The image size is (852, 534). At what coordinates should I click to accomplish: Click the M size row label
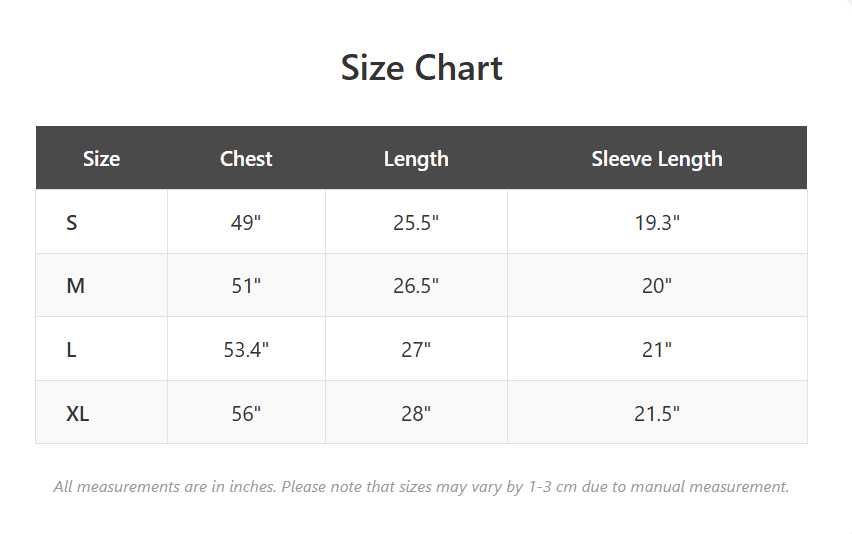click(75, 286)
